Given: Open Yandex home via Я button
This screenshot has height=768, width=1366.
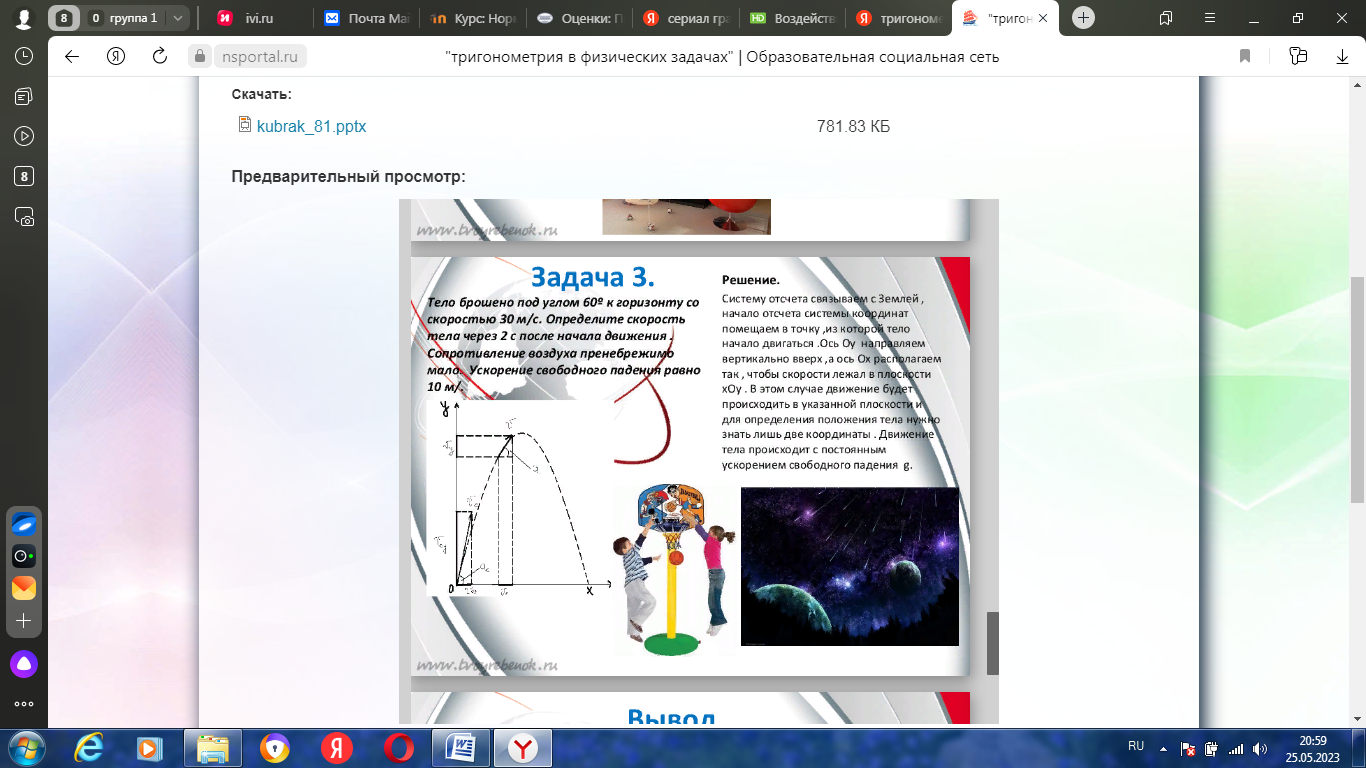Looking at the screenshot, I should point(116,56).
